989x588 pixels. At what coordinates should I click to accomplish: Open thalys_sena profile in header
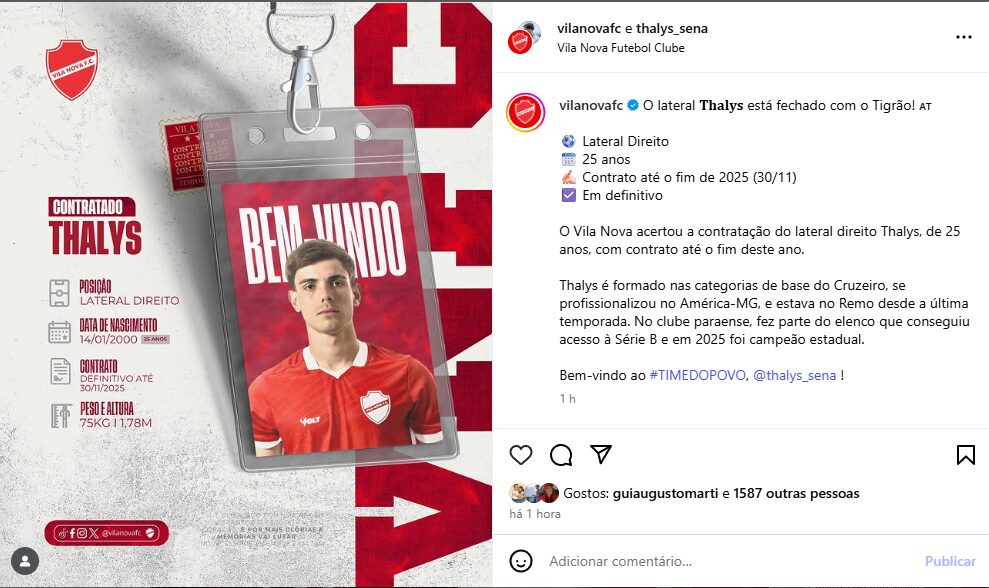(x=672, y=28)
